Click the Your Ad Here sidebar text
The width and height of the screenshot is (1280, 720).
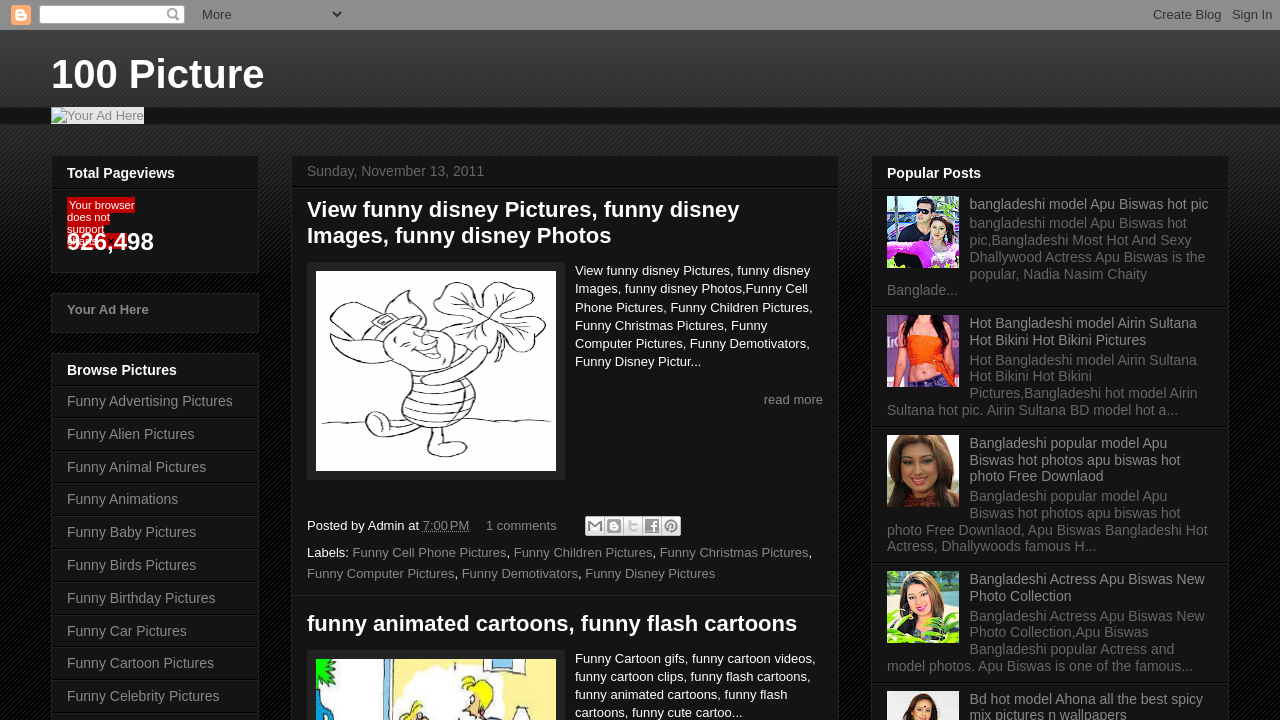[108, 310]
